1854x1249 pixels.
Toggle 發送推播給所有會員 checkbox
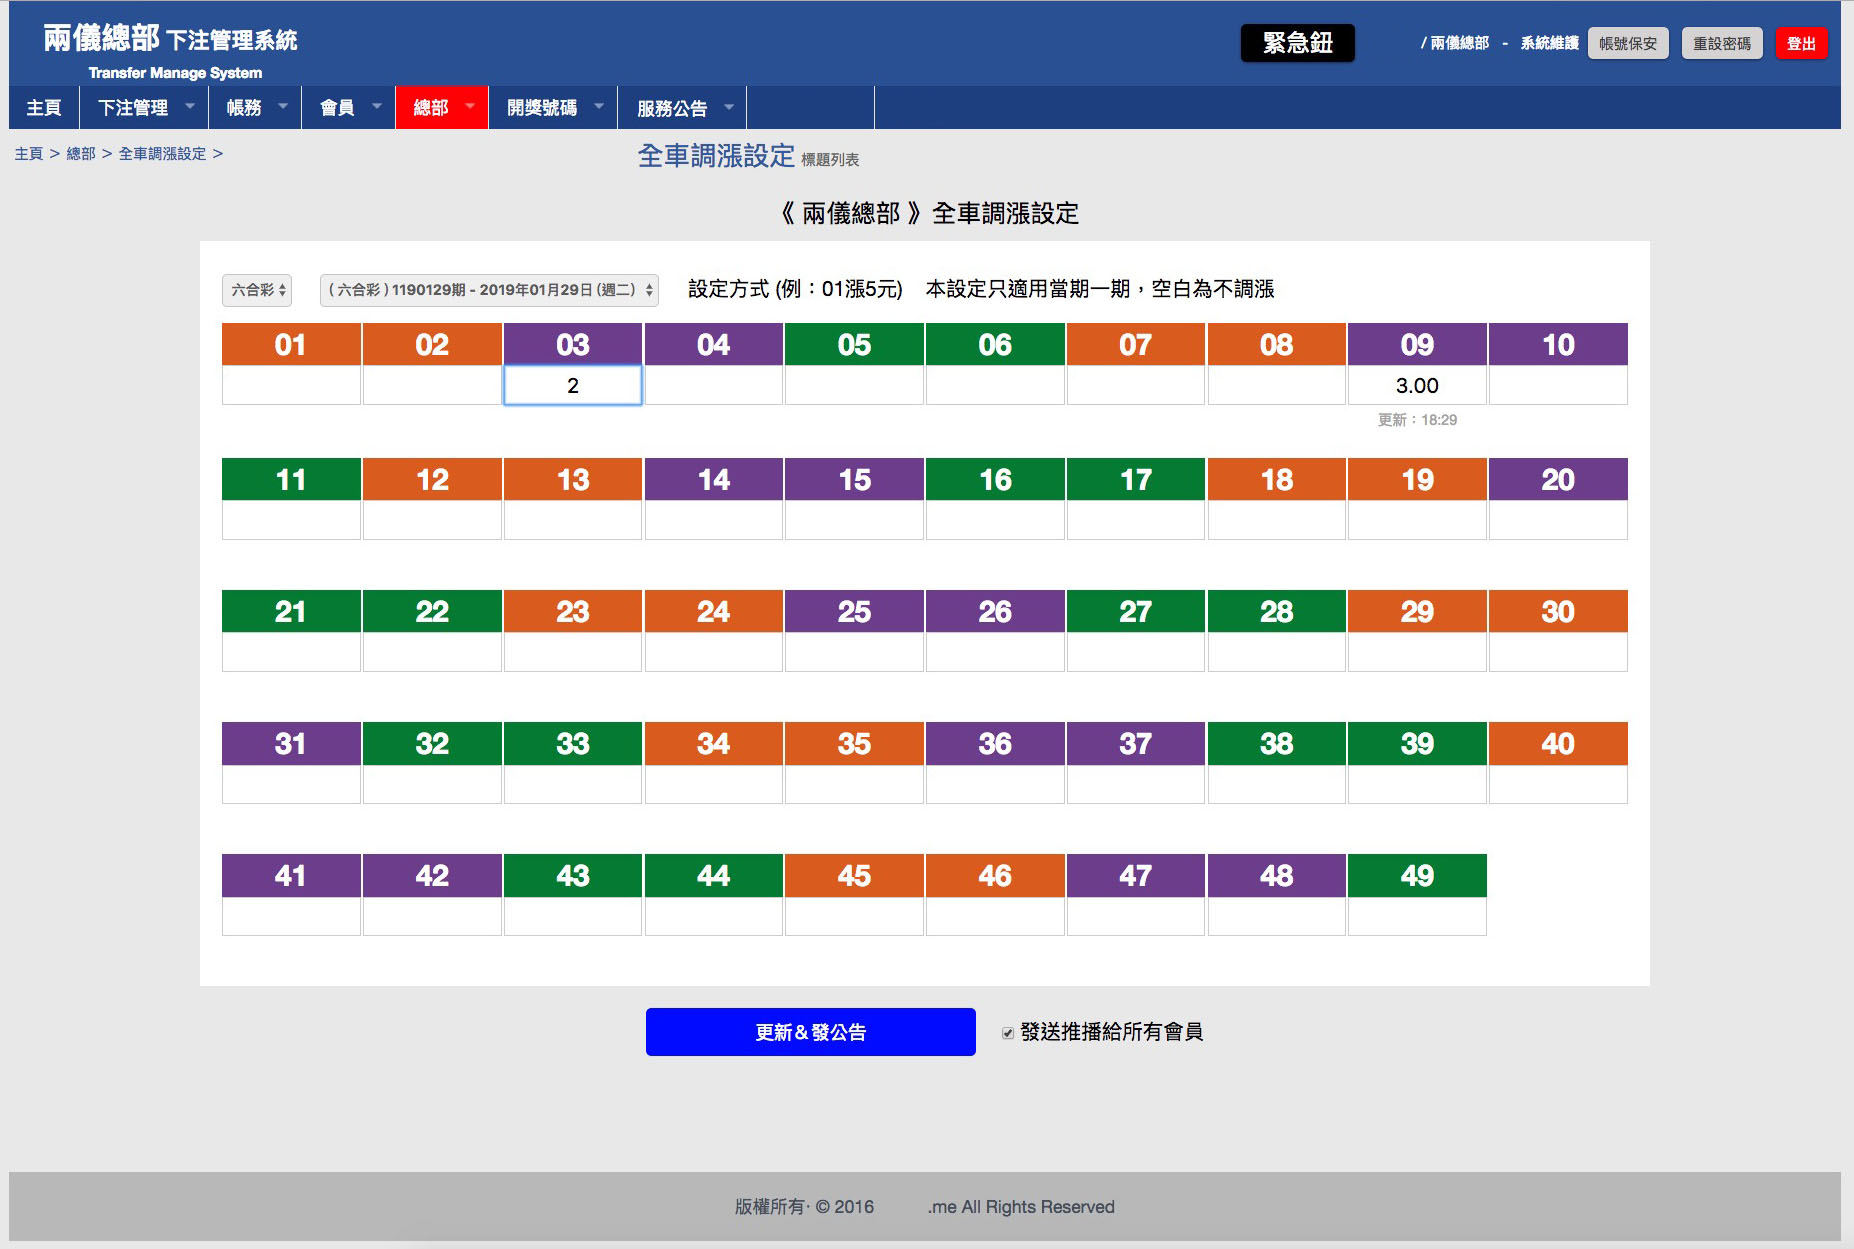[1008, 1033]
